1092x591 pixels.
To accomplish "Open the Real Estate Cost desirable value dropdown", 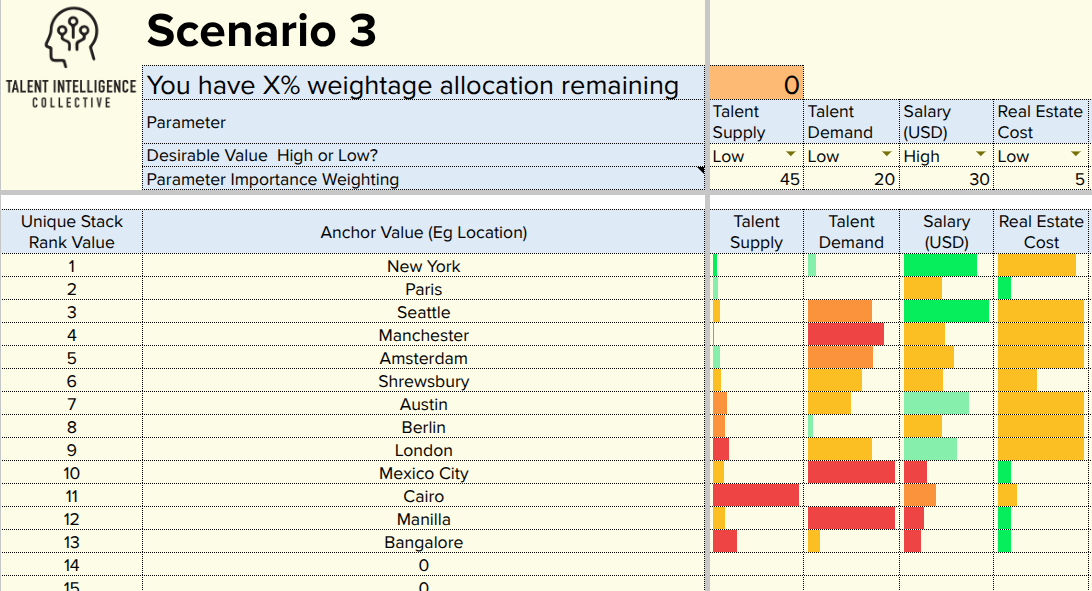I will (1075, 156).
